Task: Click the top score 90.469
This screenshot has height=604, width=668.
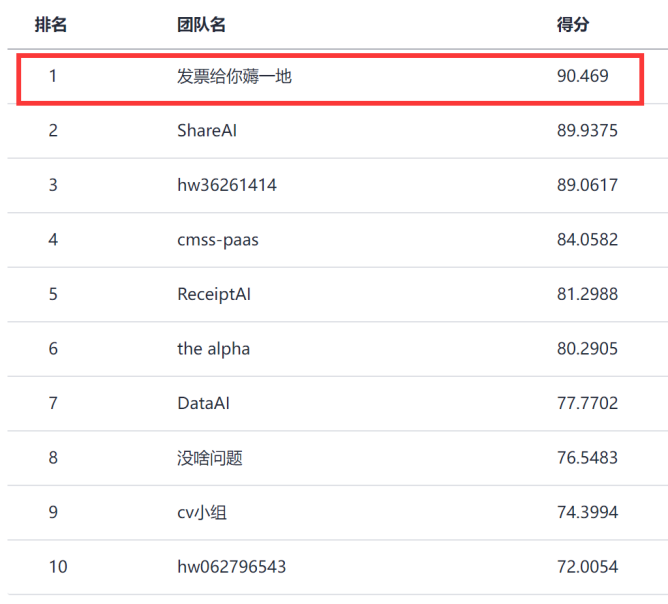Action: click(x=583, y=76)
